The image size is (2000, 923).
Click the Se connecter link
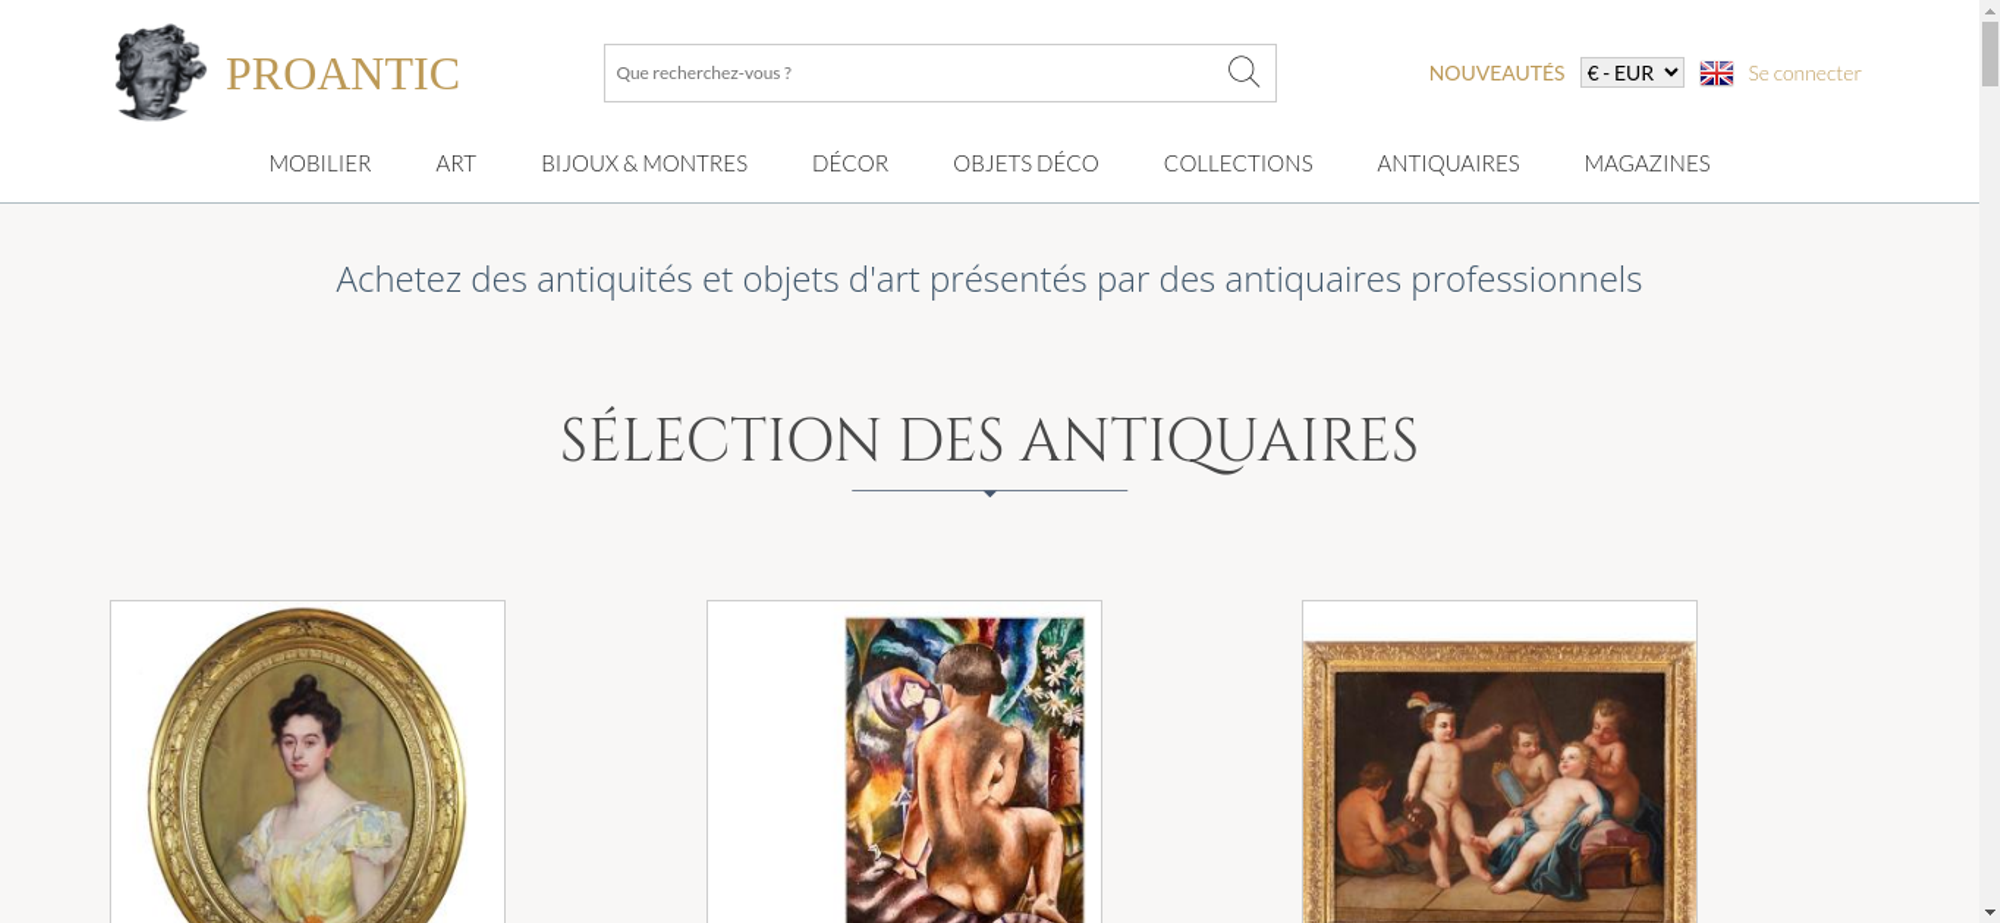[1804, 73]
